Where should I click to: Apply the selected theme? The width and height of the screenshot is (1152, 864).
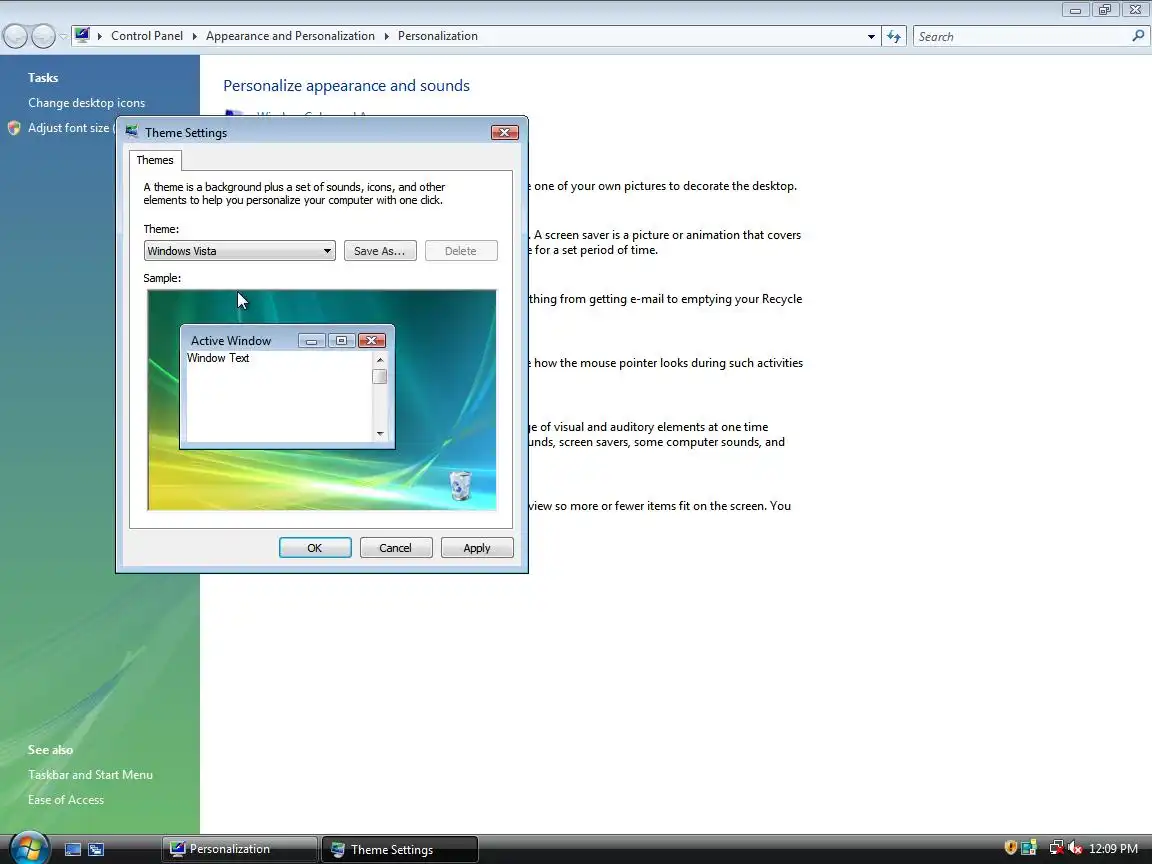pyautogui.click(x=477, y=547)
